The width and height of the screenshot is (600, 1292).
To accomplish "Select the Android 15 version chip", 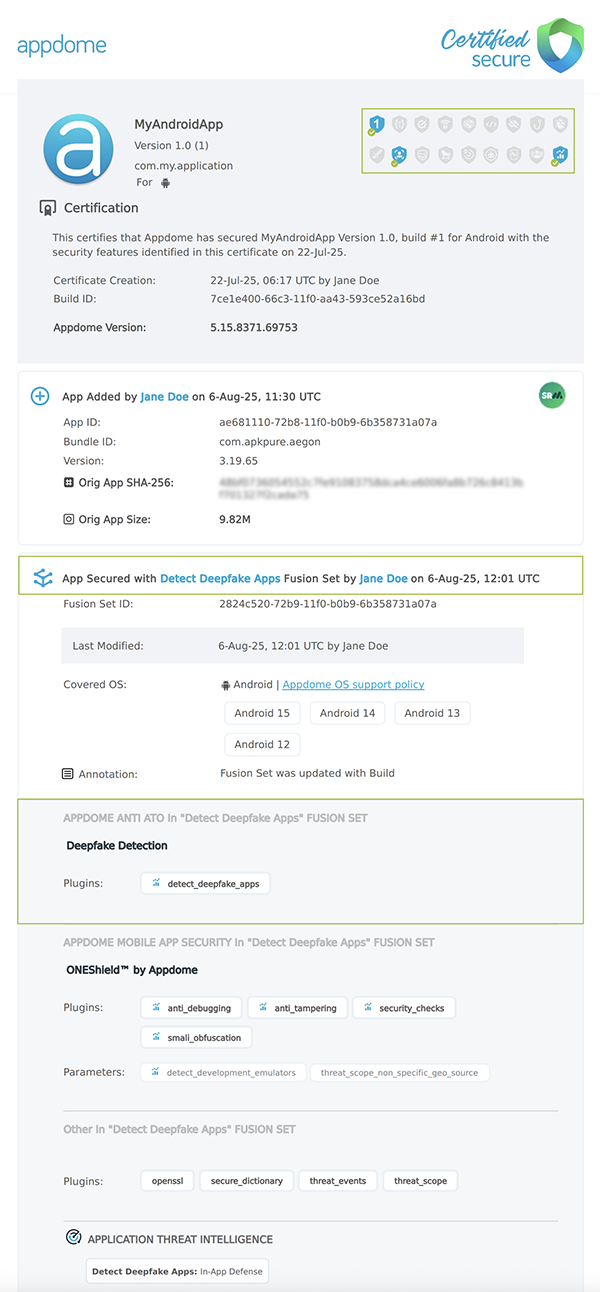I will [x=262, y=712].
